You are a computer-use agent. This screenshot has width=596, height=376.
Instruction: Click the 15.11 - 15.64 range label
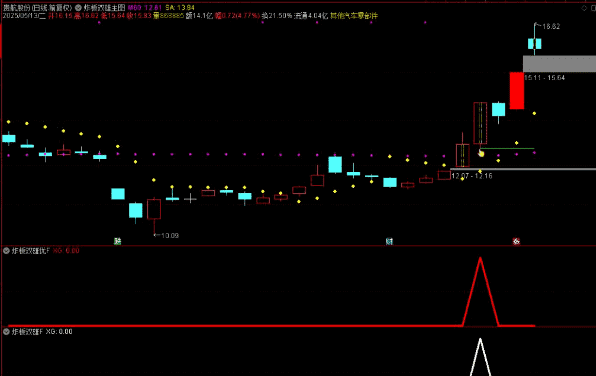(x=544, y=78)
